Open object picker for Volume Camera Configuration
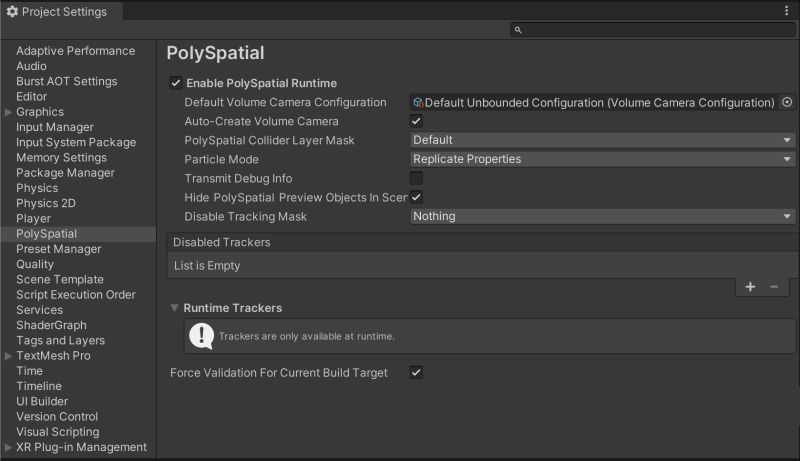The width and height of the screenshot is (800, 461). (787, 103)
